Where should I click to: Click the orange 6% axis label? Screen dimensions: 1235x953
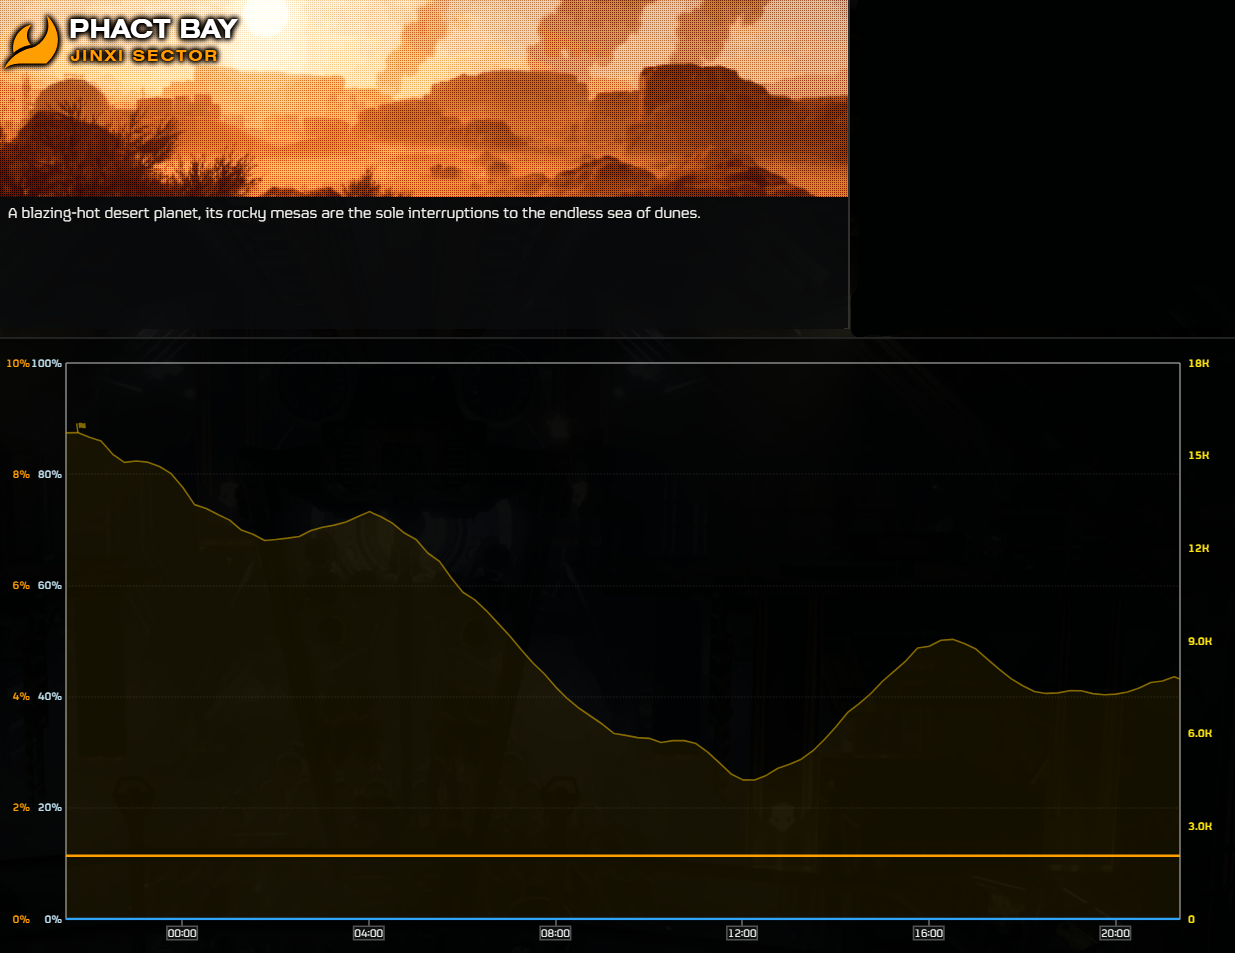[x=21, y=585]
